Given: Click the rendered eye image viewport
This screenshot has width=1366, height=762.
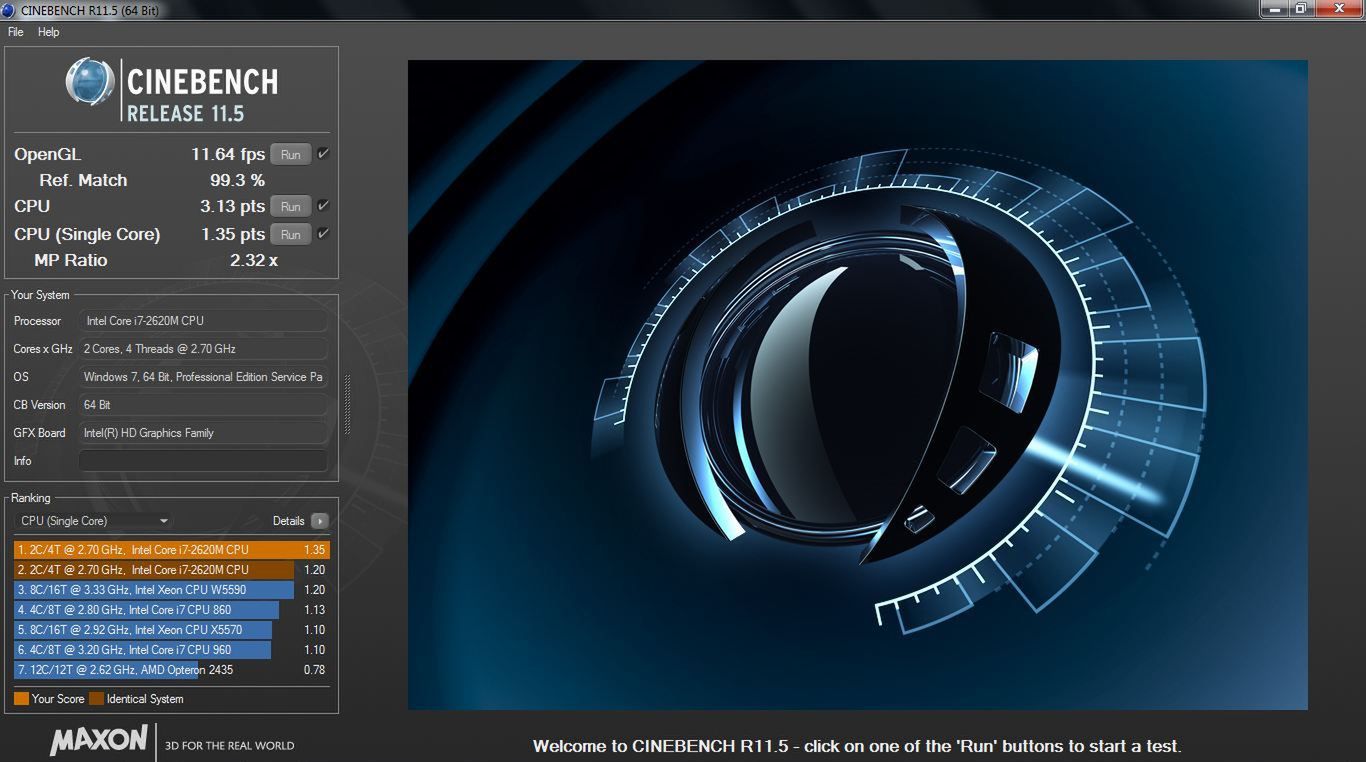Looking at the screenshot, I should pyautogui.click(x=857, y=385).
